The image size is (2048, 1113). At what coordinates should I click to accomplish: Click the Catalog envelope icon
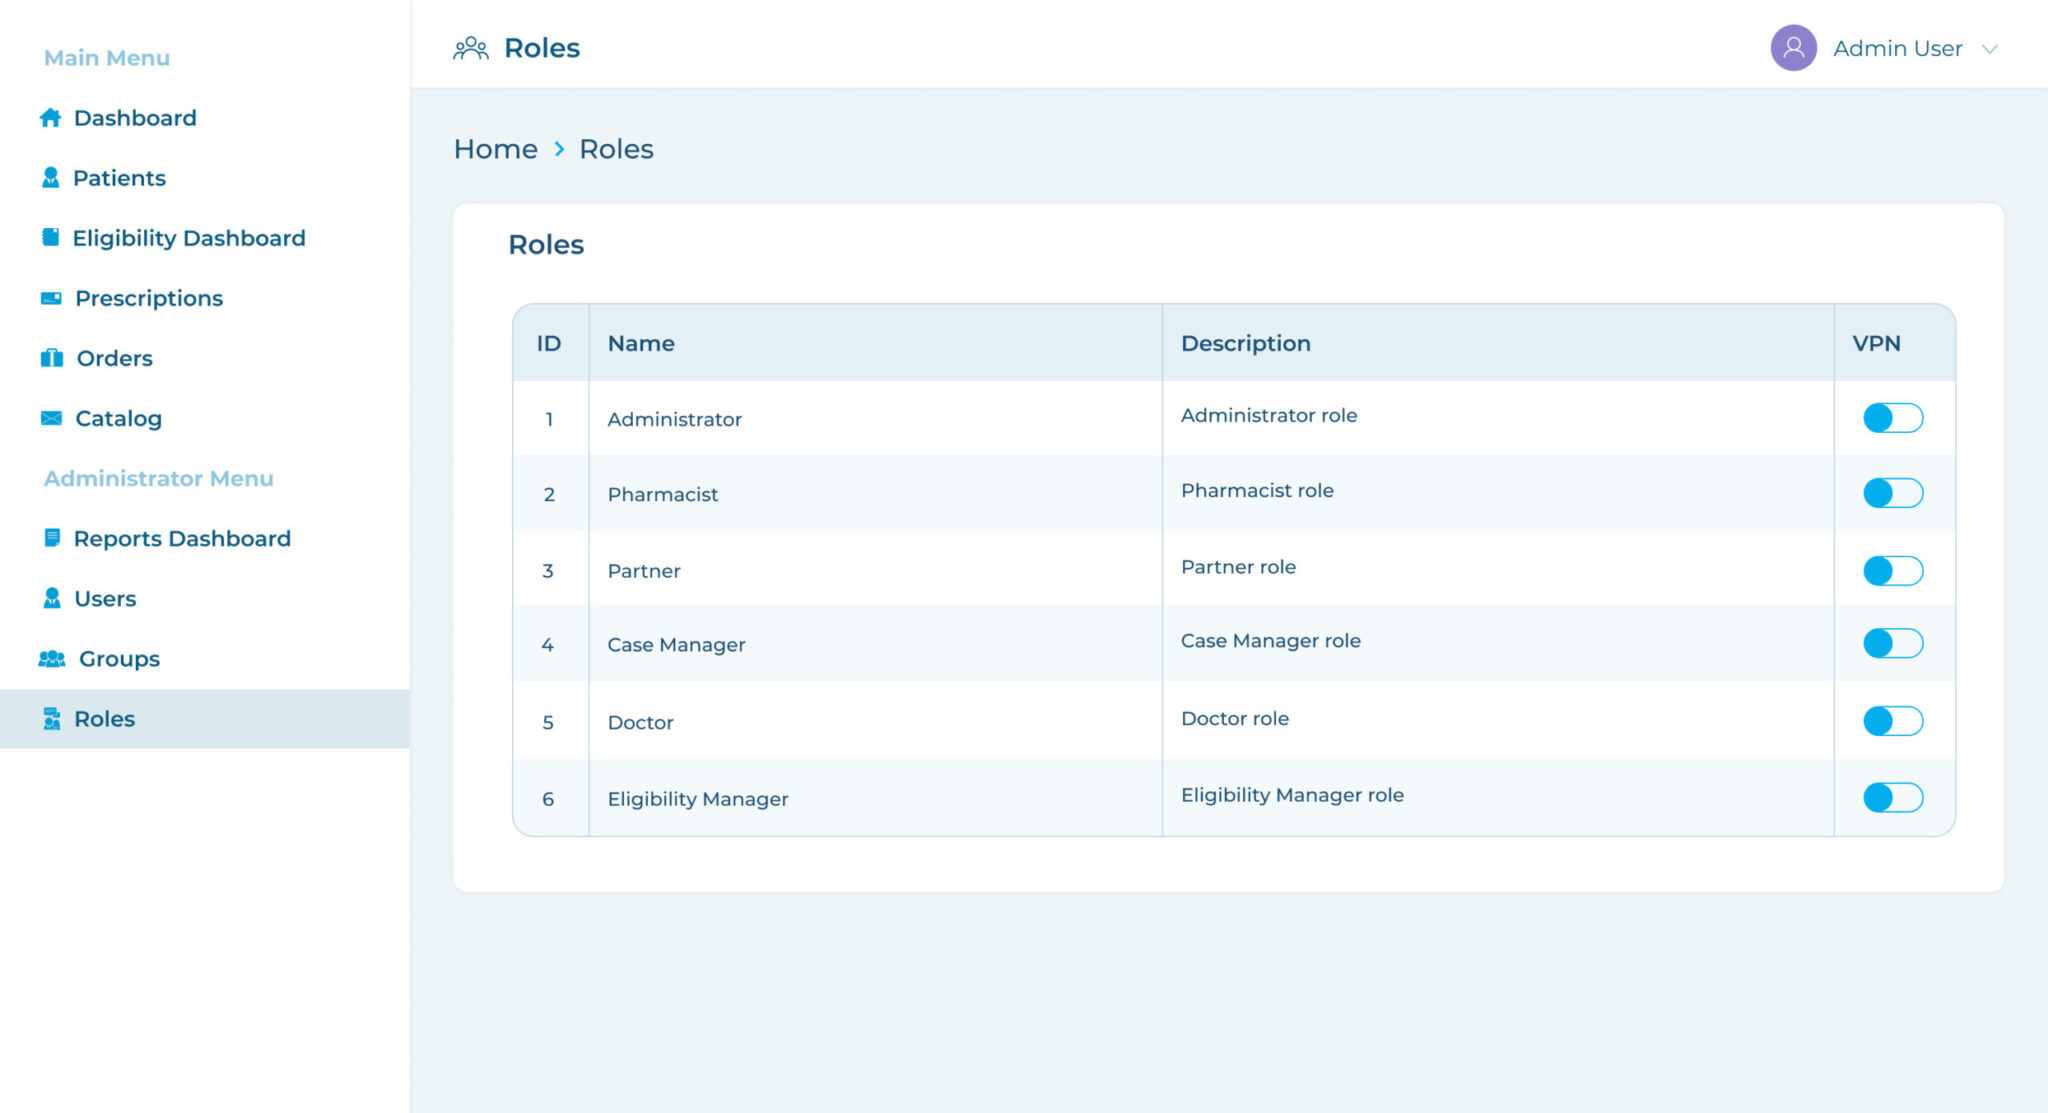point(51,418)
